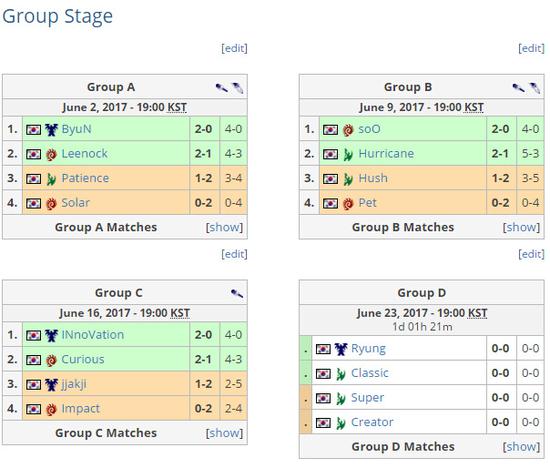The height and width of the screenshot is (468, 550).
Task: Show the Group A Matches list
Action: point(224,227)
